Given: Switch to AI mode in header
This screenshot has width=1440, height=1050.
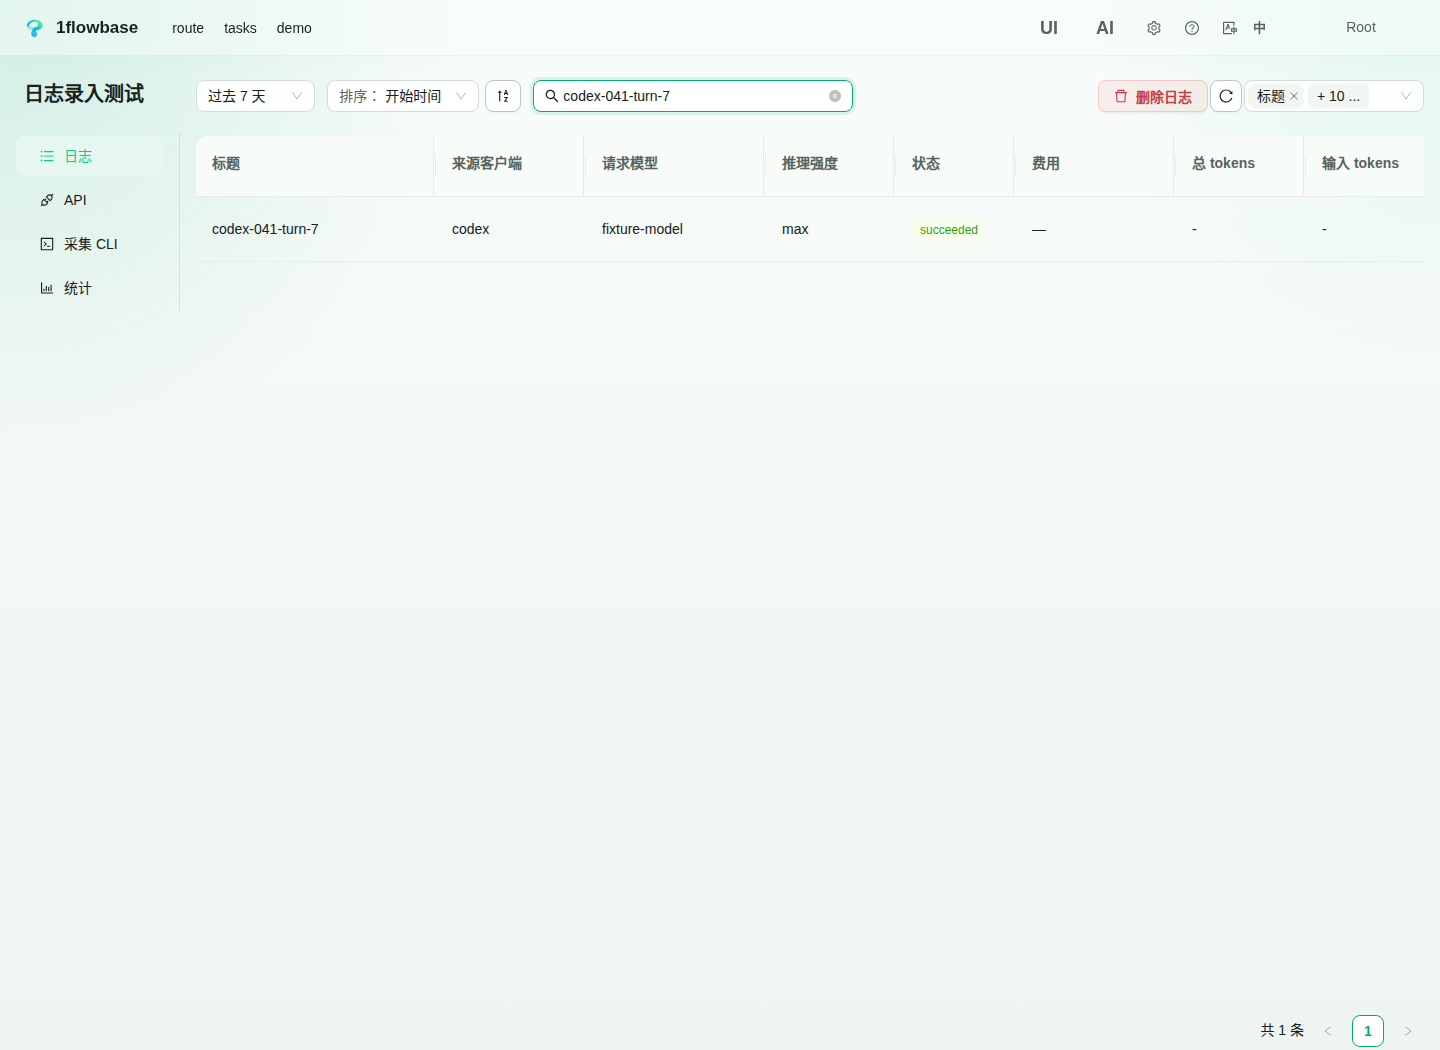Looking at the screenshot, I should (1105, 28).
